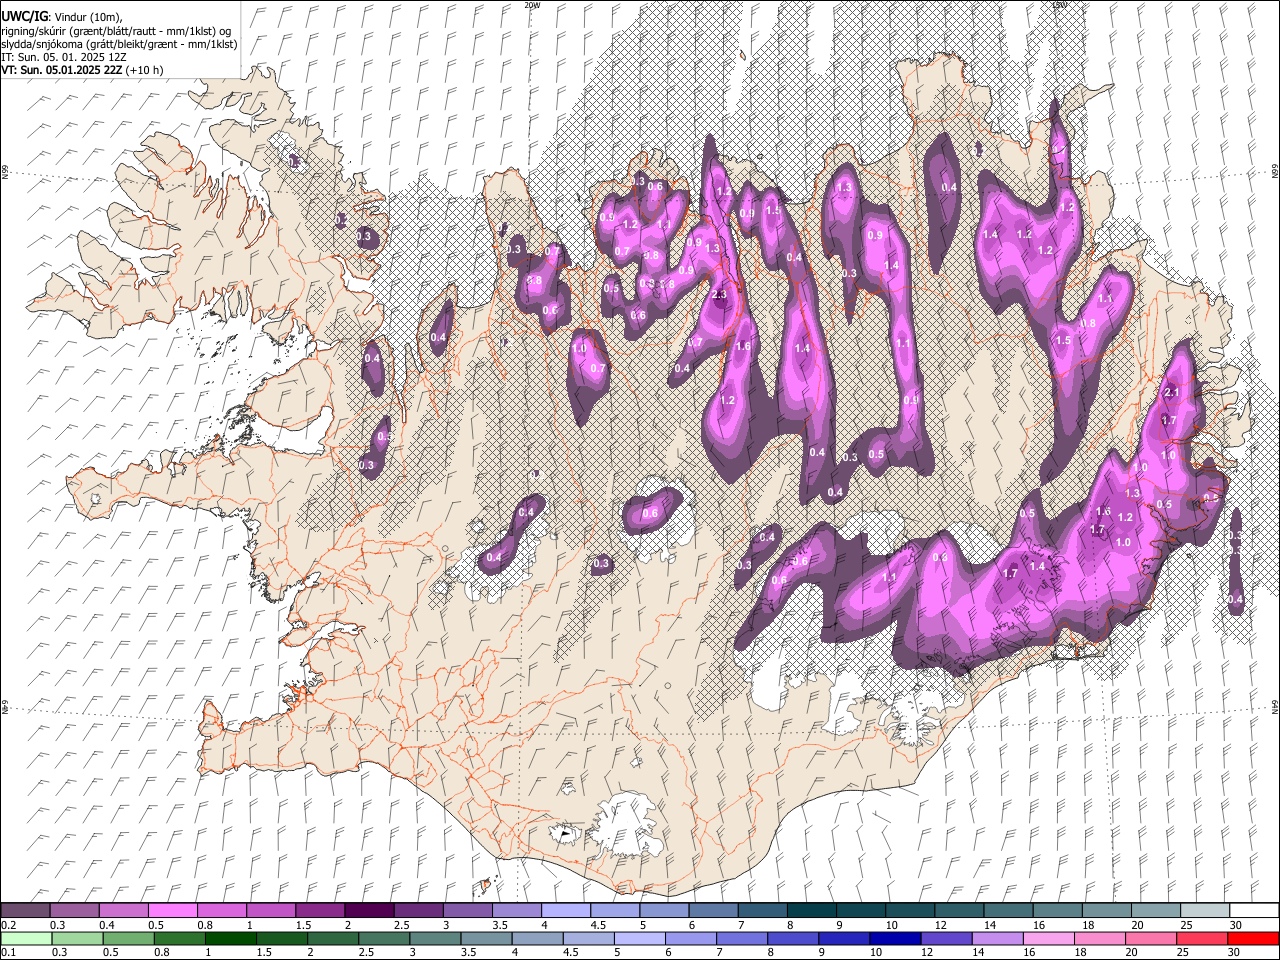Select the 0.8 magenta swatch in upper legend row
This screenshot has width=1280, height=960.
click(221, 910)
